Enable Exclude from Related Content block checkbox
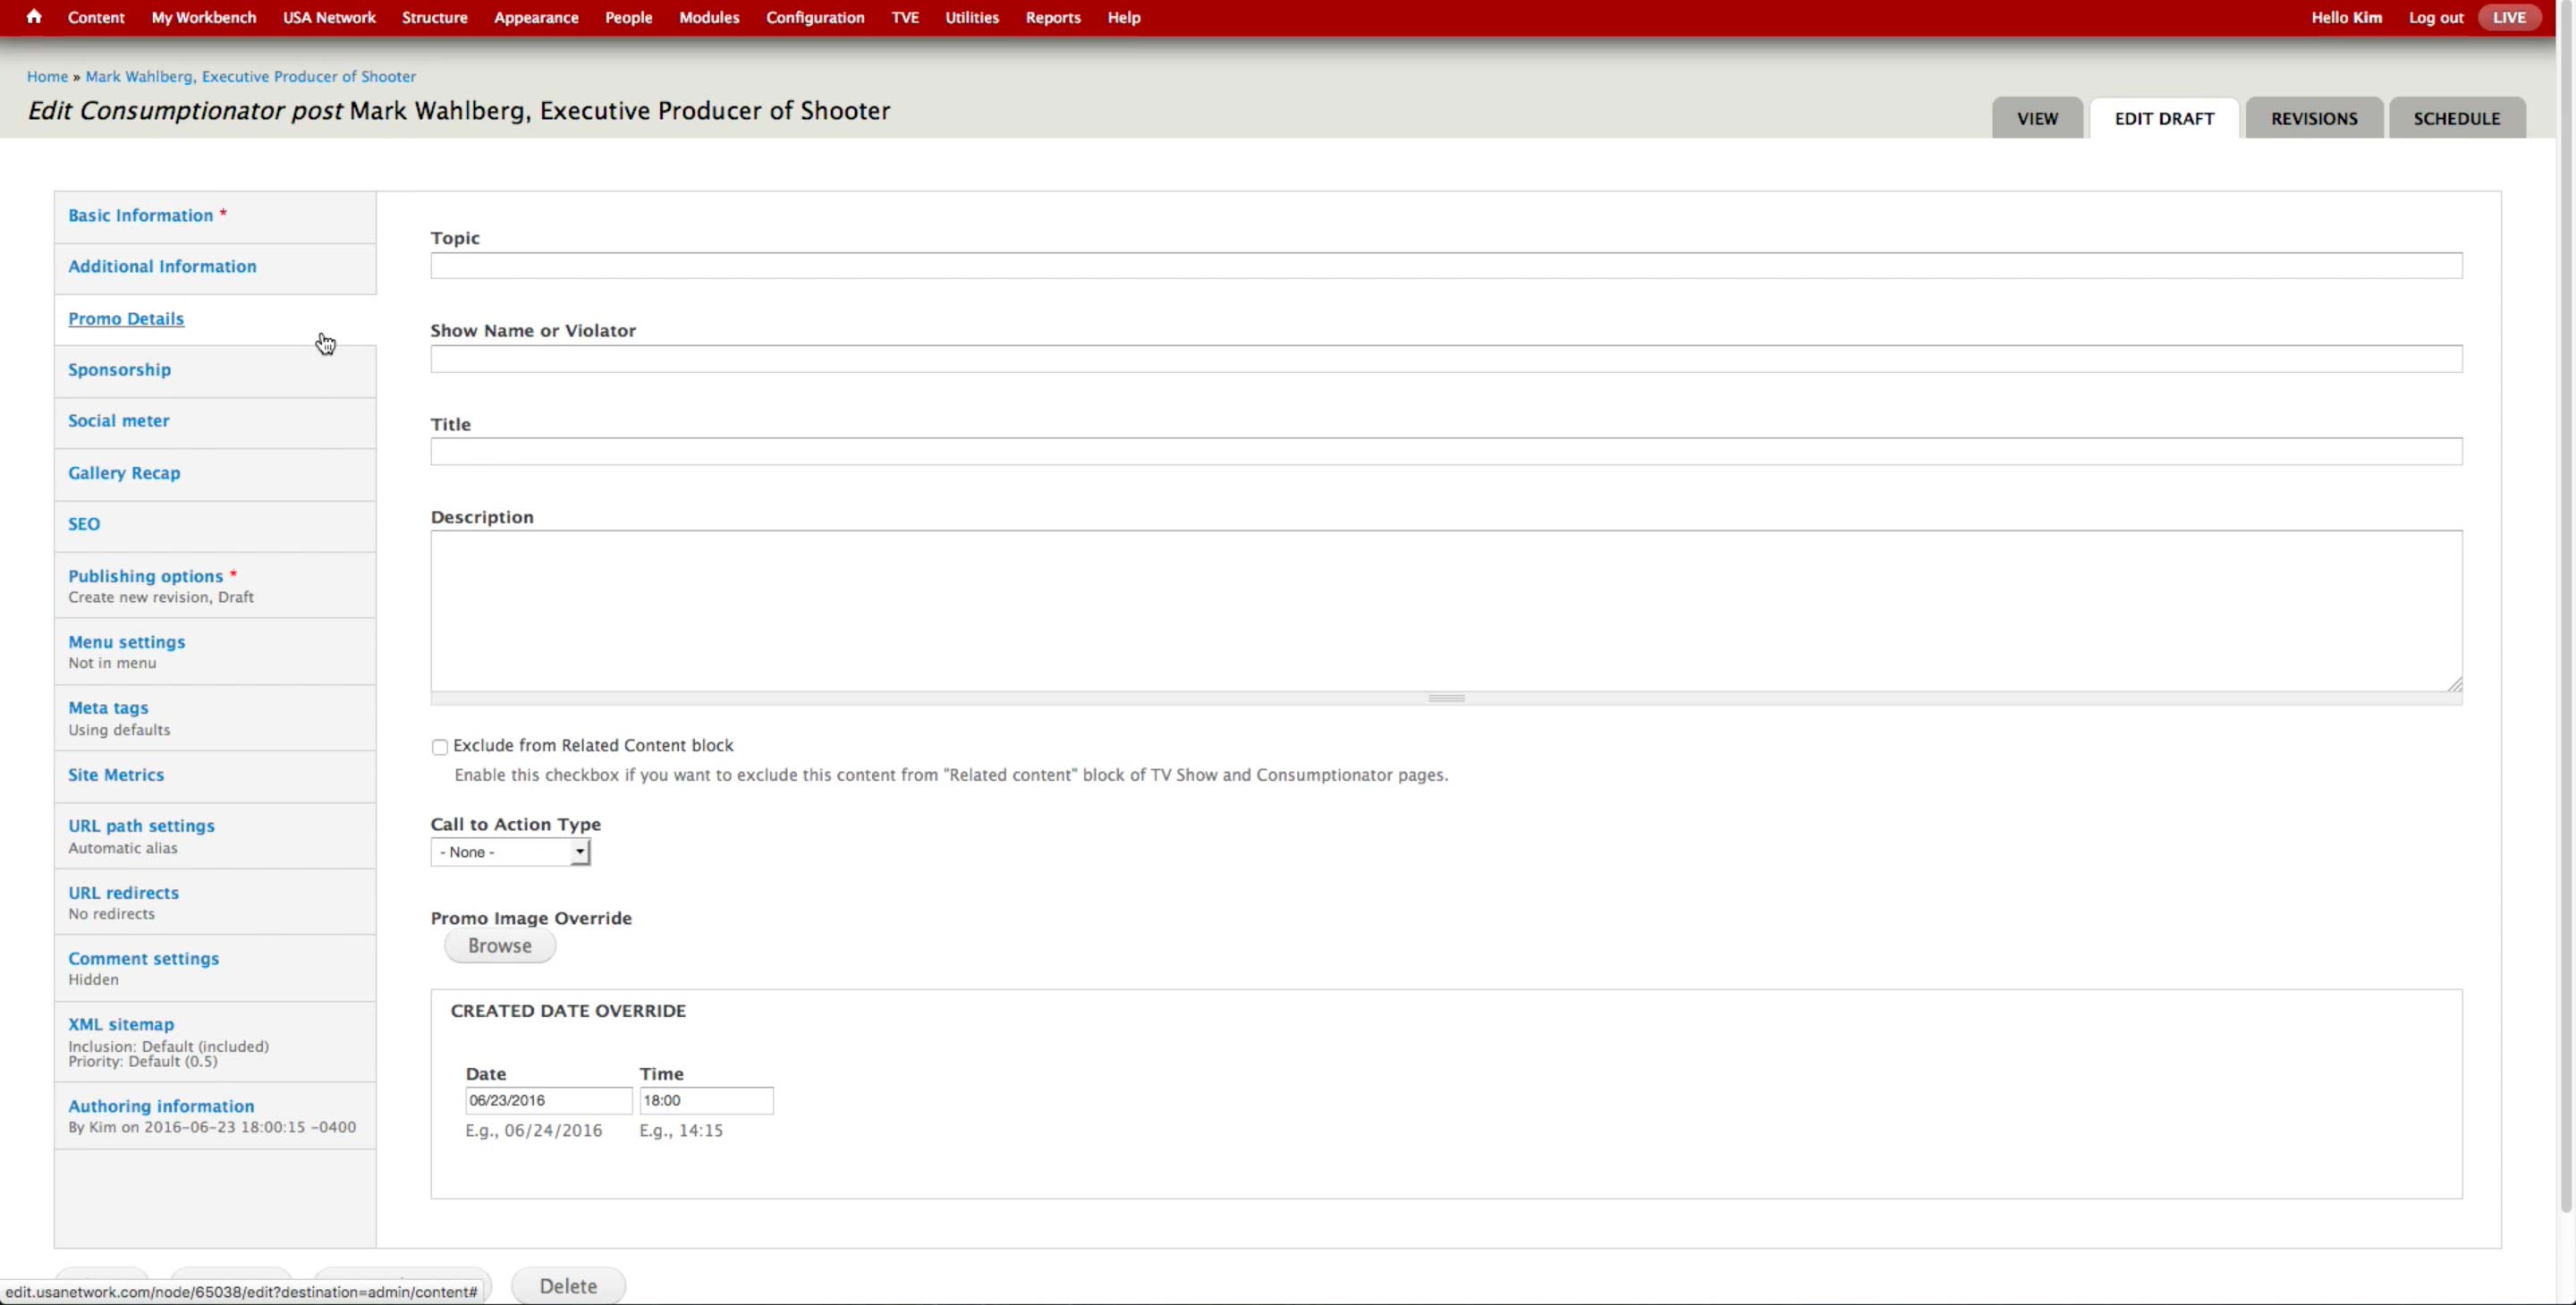2576x1305 pixels. pos(439,747)
